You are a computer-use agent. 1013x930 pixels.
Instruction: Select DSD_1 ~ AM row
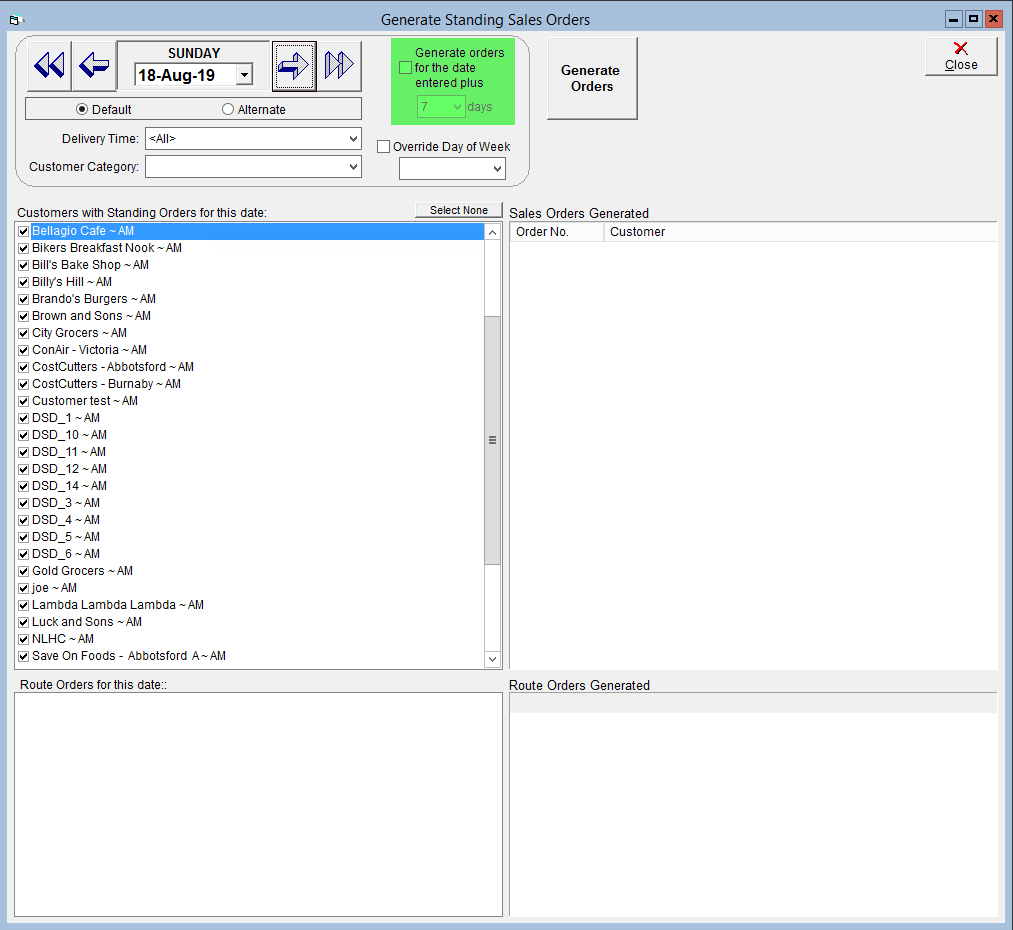(250, 418)
